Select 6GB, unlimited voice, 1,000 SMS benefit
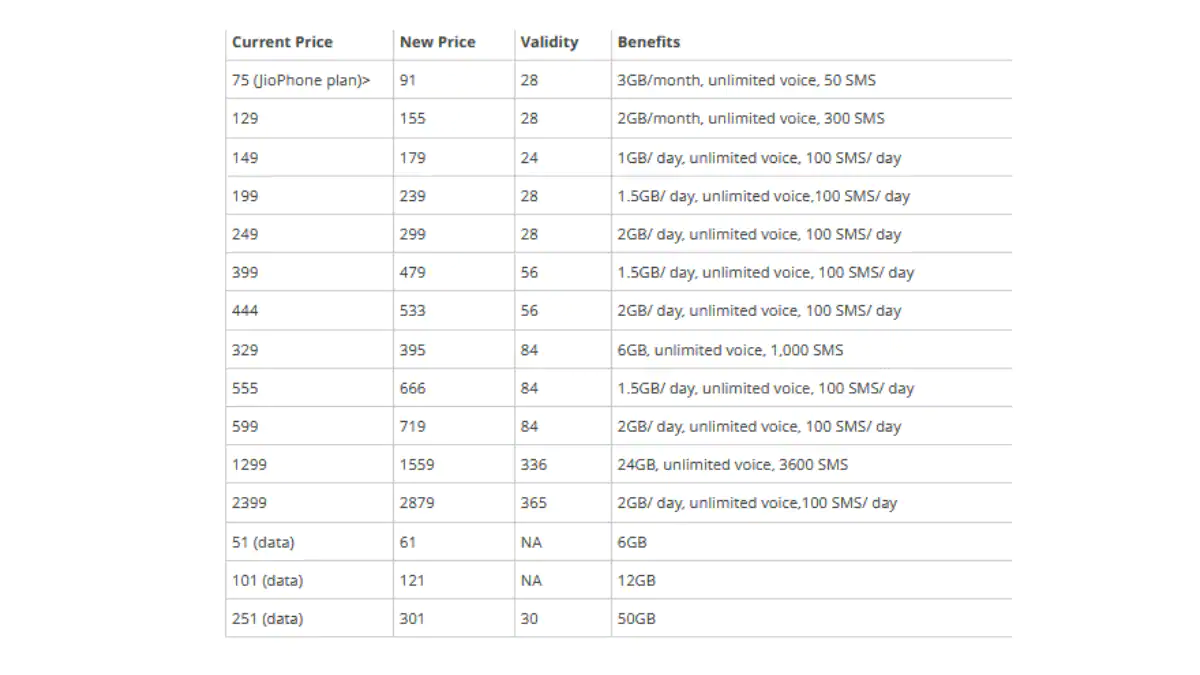Screen dimensions: 1200x675 pos(730,350)
